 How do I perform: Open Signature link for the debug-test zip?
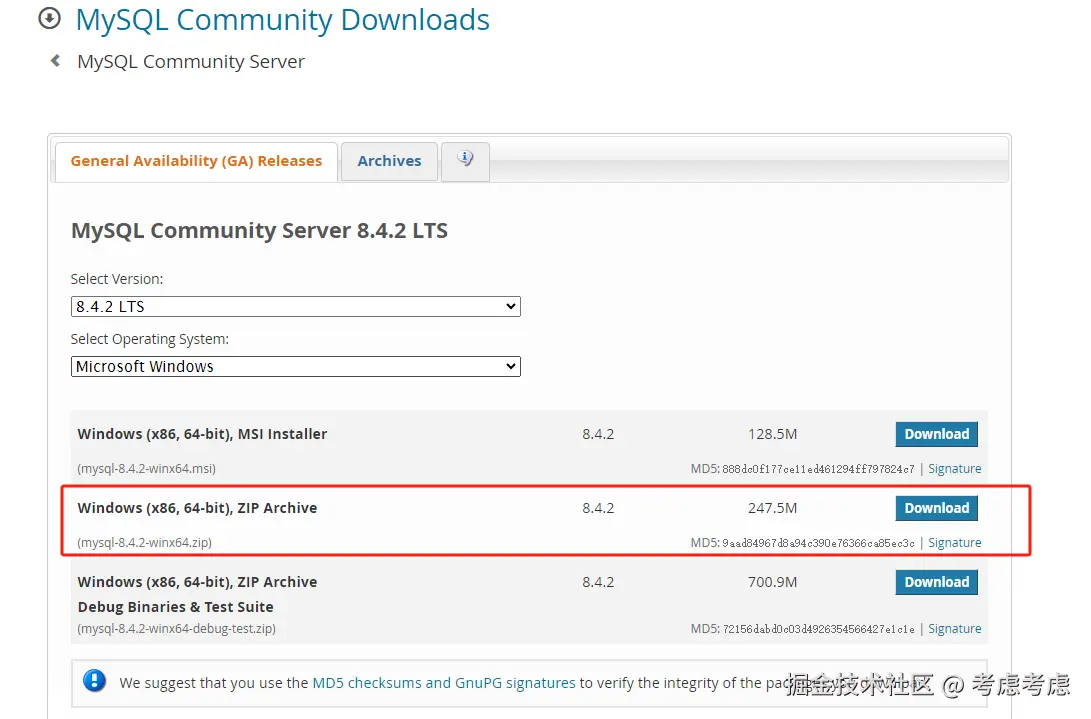955,629
